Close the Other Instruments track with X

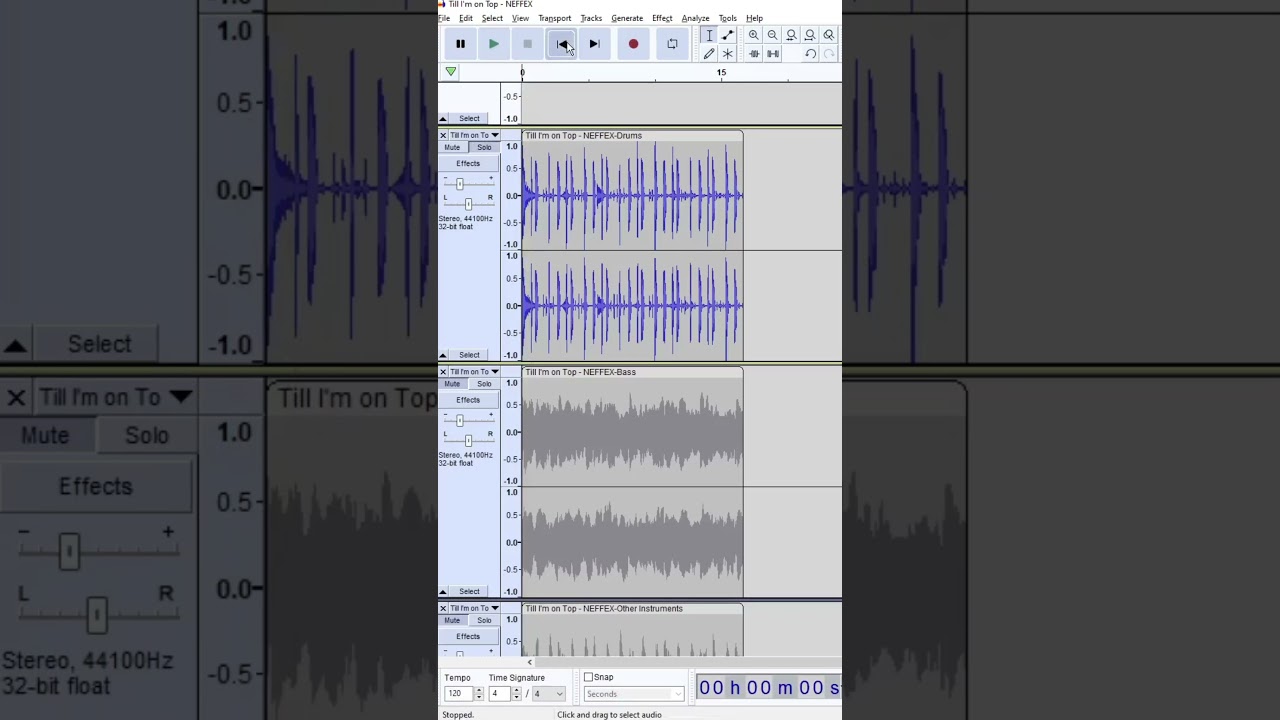tap(443, 608)
